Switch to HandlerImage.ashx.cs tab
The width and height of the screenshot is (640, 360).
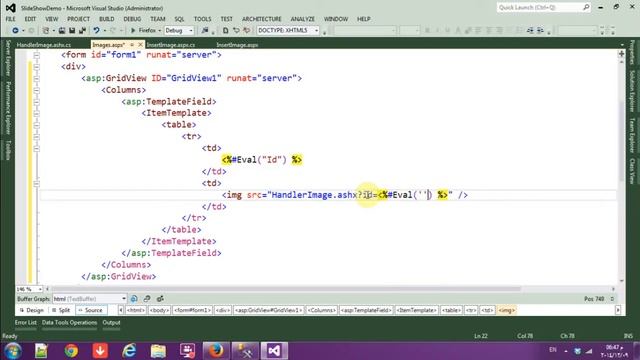(x=44, y=45)
